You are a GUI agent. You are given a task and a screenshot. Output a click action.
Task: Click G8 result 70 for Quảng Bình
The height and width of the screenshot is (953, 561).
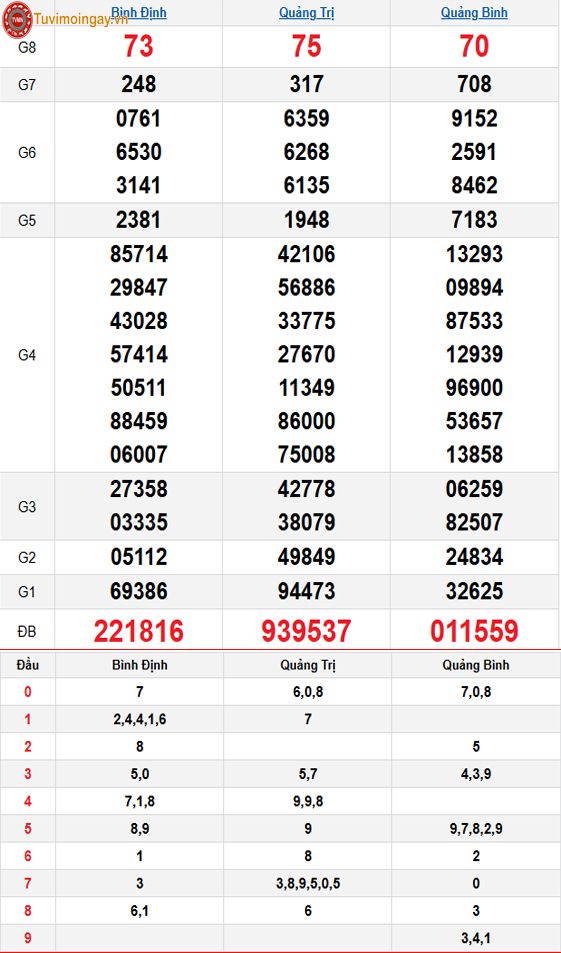click(474, 47)
